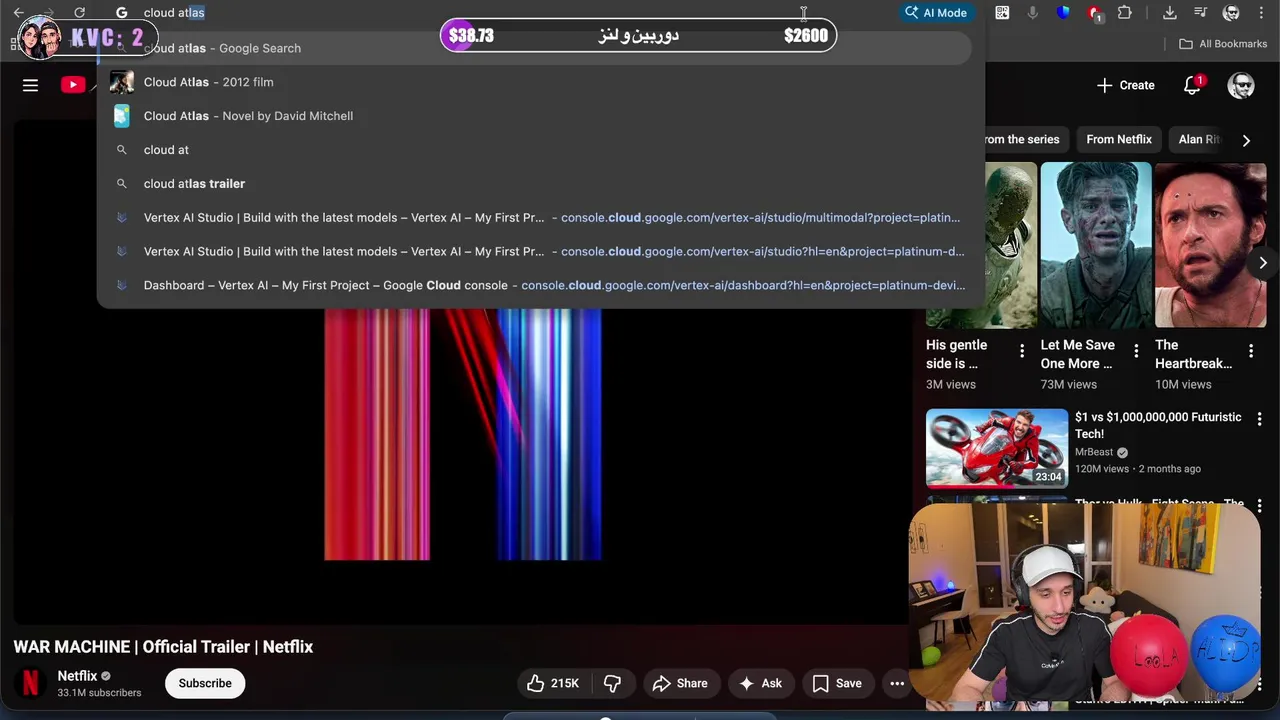Open the QR code extension icon
The height and width of the screenshot is (720, 1280).
pyautogui.click(x=1002, y=13)
